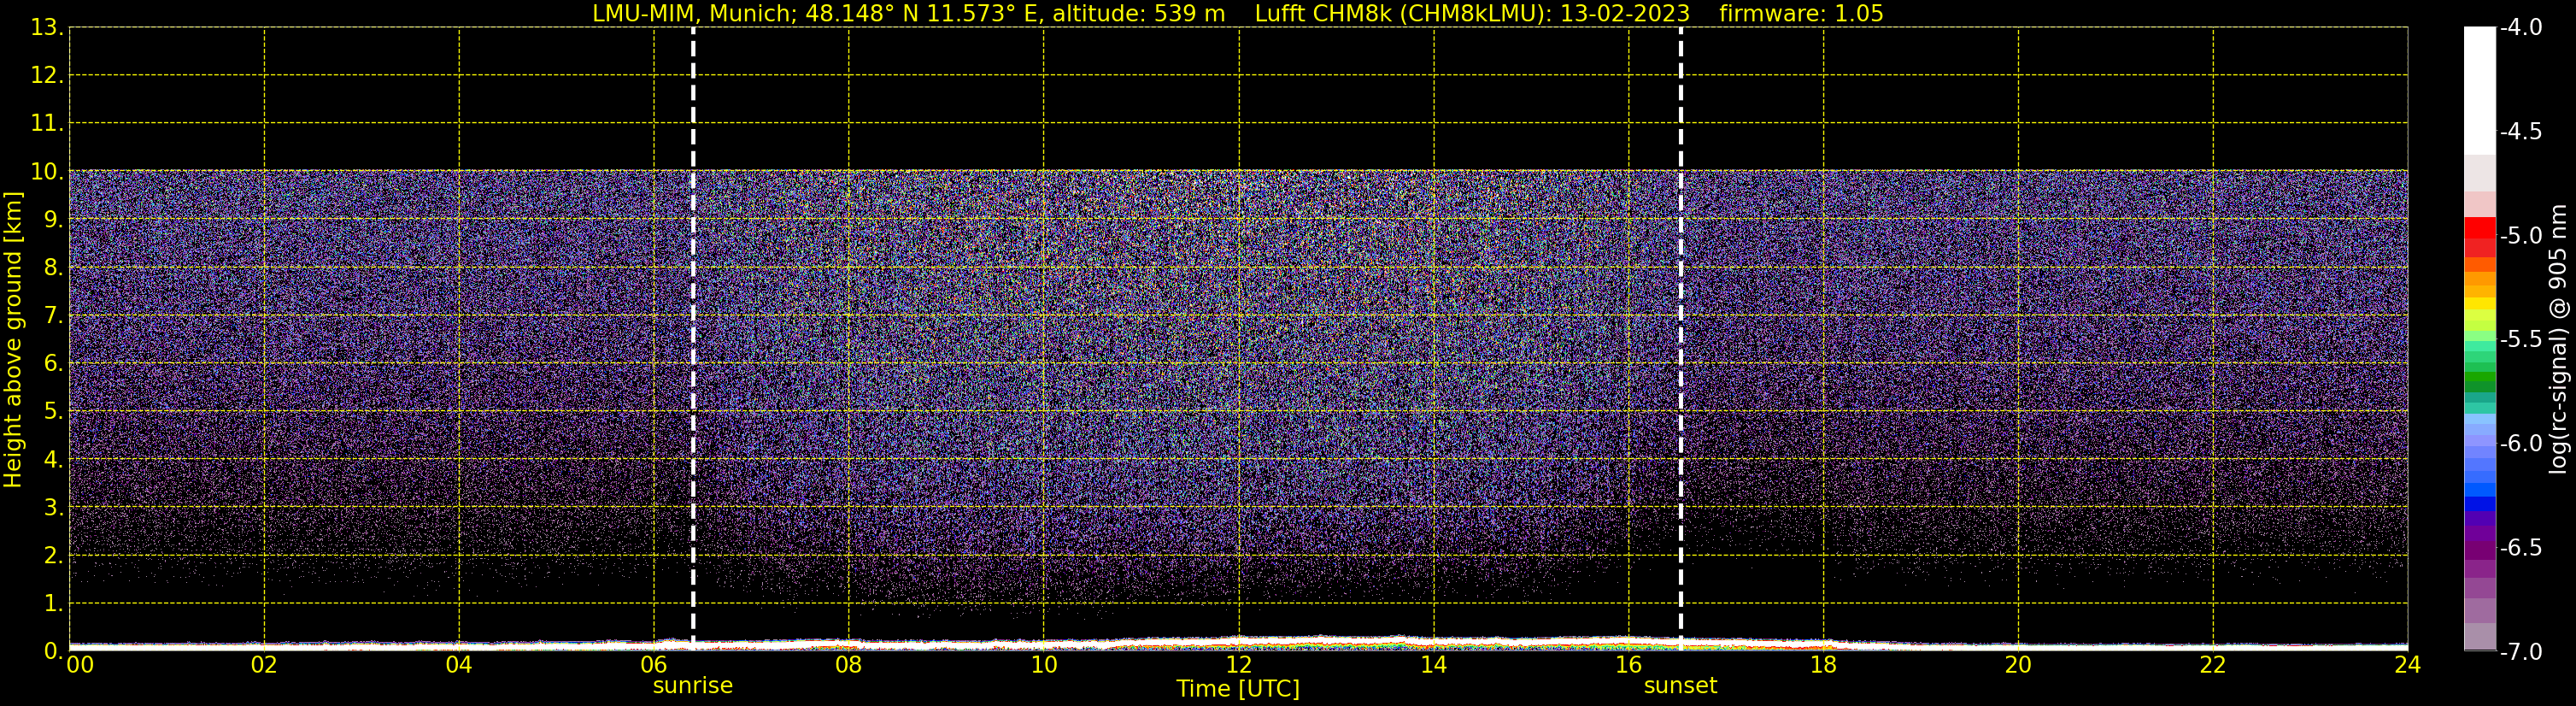This screenshot has width=2576, height=706.
Task: Click the time axis tick '18'
Action: click(1823, 665)
